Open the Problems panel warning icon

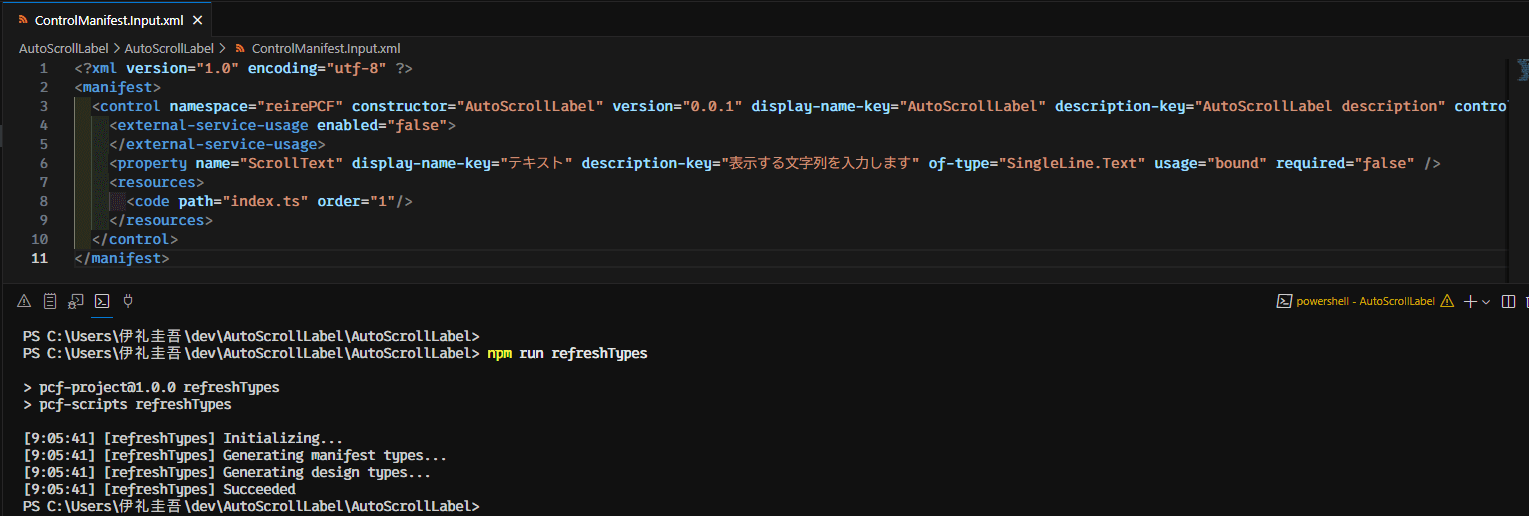(x=24, y=301)
